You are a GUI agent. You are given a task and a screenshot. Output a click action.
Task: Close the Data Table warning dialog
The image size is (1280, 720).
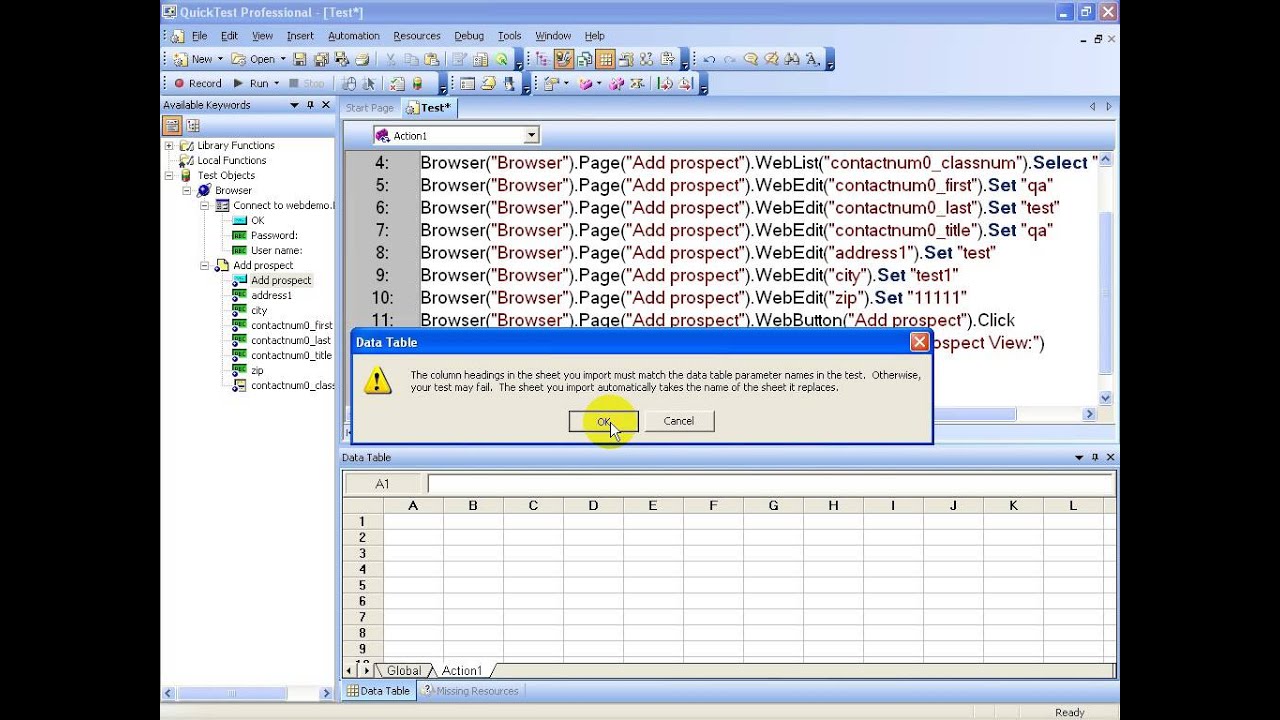pyautogui.click(x=919, y=342)
